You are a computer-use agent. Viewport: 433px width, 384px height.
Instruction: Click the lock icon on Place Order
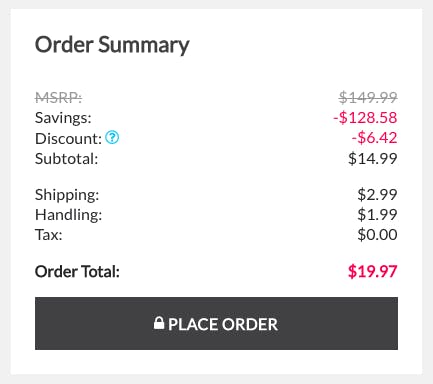(x=159, y=323)
